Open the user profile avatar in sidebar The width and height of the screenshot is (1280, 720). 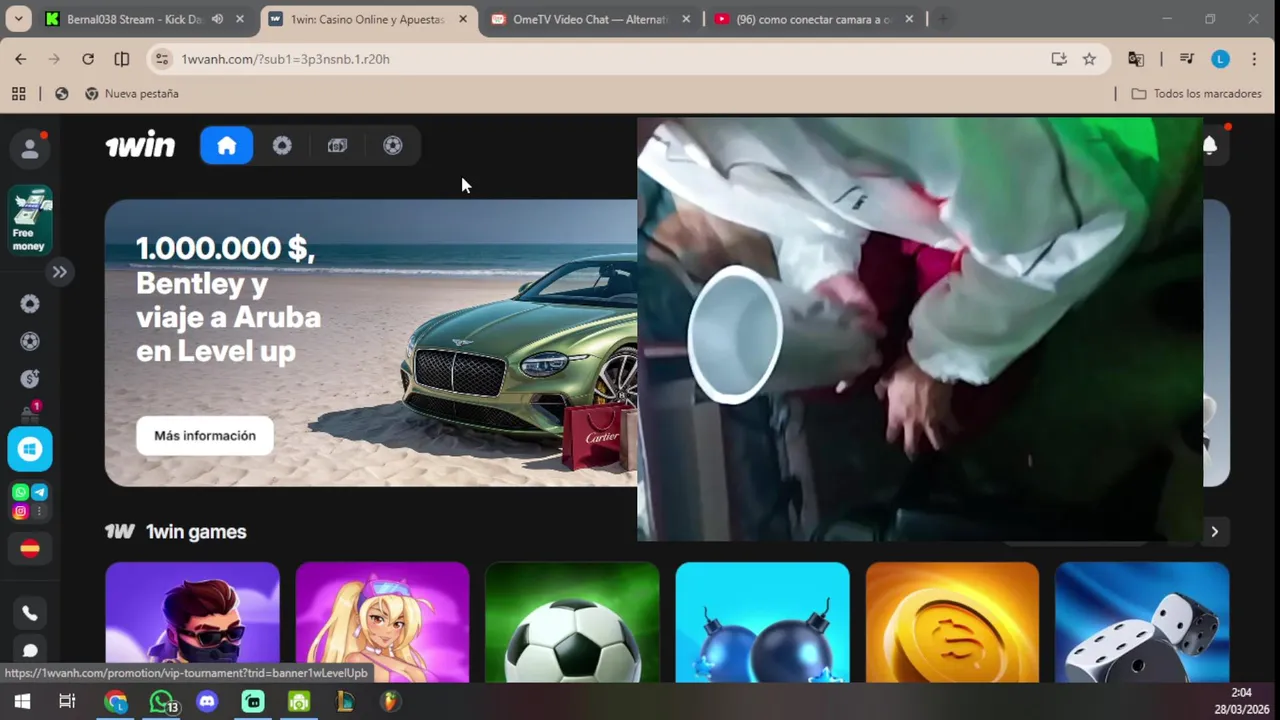30,149
